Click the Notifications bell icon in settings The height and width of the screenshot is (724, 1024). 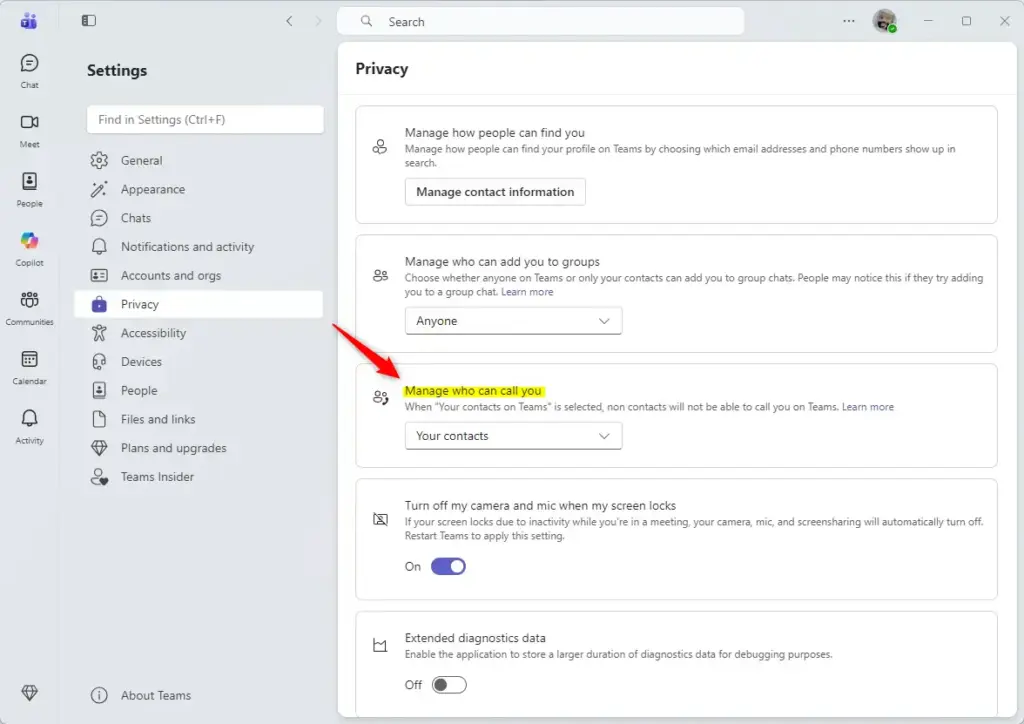coord(99,247)
